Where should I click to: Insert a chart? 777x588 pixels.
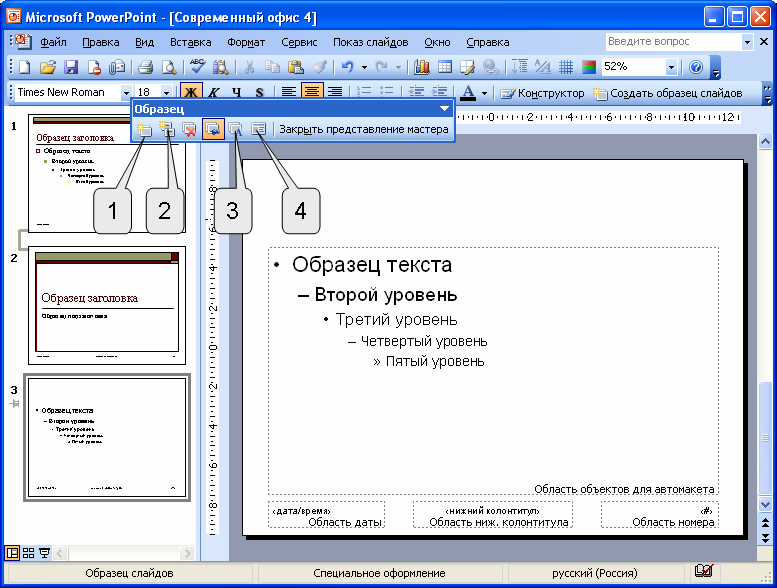pos(421,67)
